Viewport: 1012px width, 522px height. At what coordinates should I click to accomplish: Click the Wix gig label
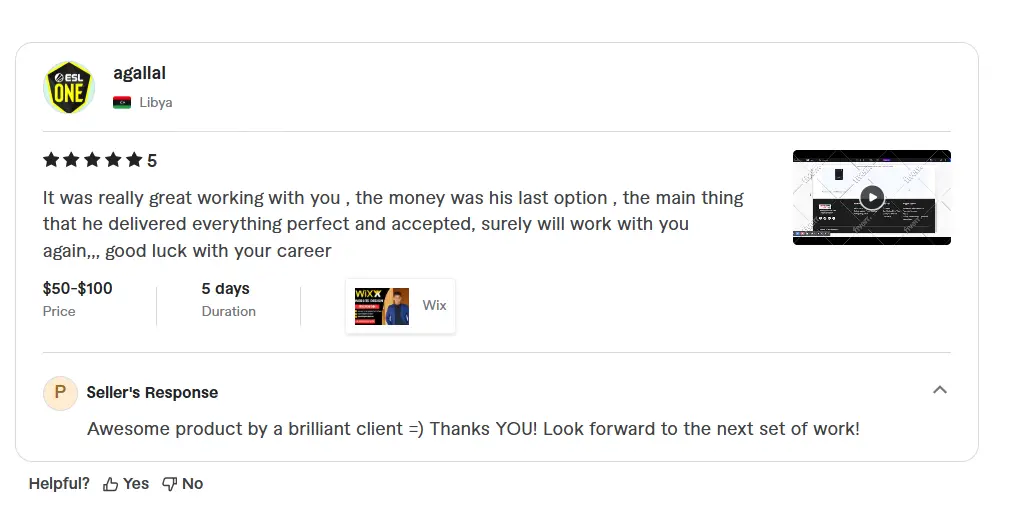pyautogui.click(x=434, y=305)
